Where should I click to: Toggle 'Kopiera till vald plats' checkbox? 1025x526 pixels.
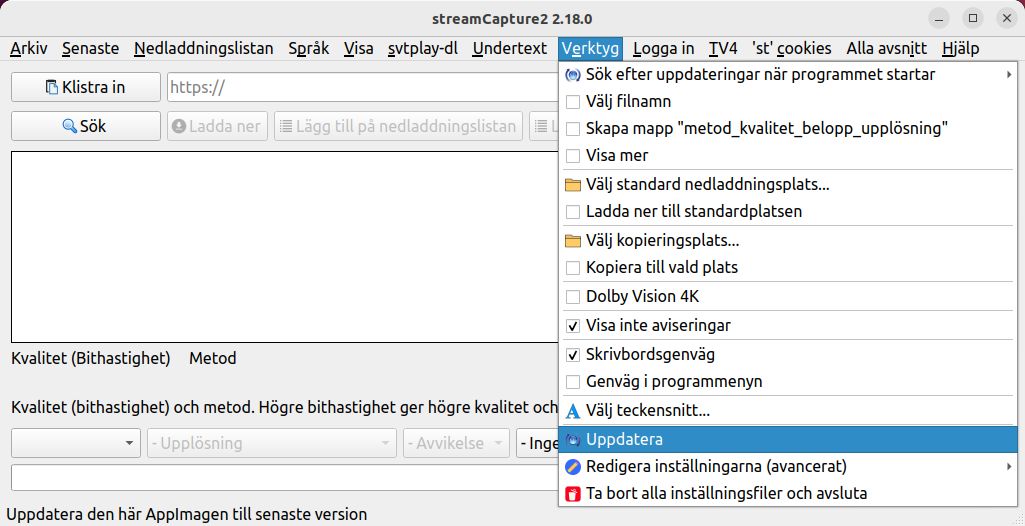pos(573,268)
